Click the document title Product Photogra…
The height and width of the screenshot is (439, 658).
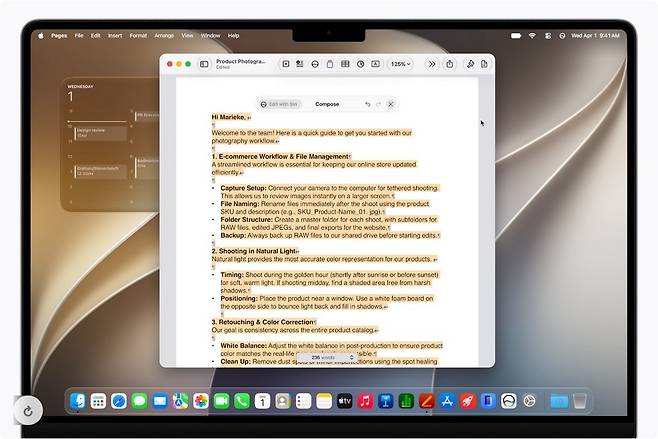(241, 61)
